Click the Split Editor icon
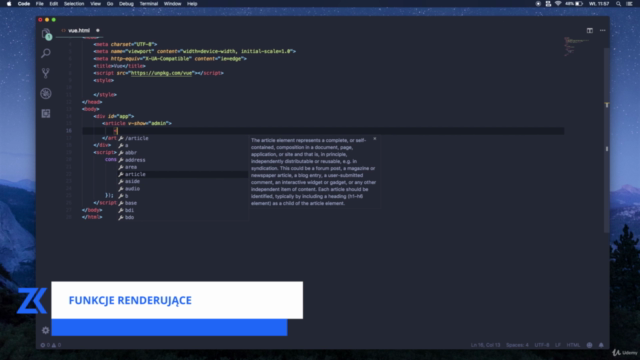Viewport: 640px width, 360px height. click(x=590, y=30)
